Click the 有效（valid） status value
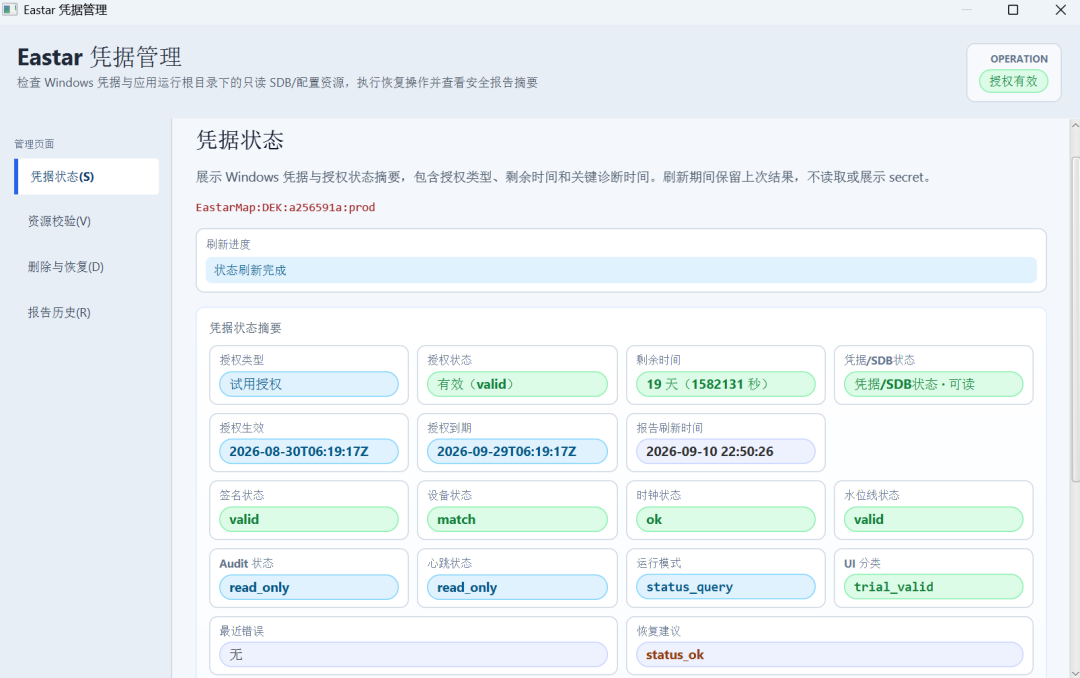The image size is (1080, 678). coord(517,384)
